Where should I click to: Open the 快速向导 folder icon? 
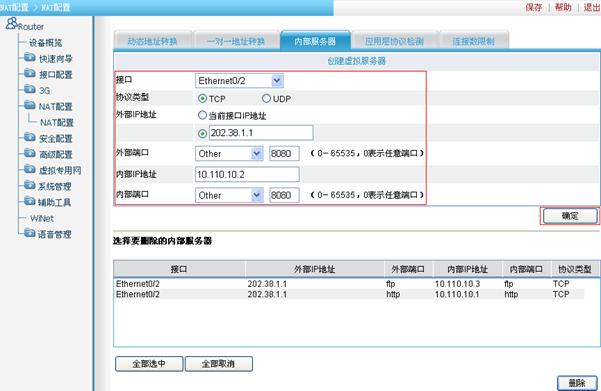pyautogui.click(x=30, y=58)
